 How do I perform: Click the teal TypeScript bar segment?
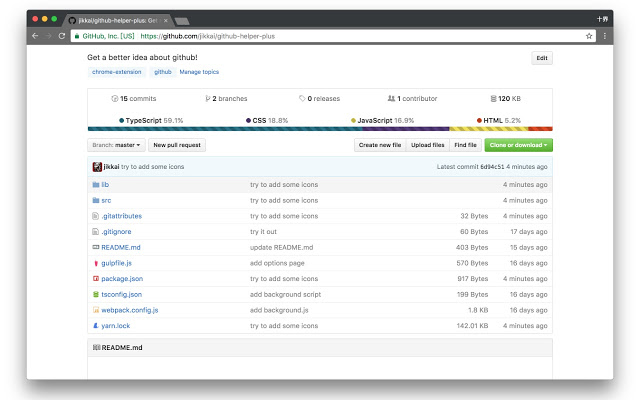225,129
